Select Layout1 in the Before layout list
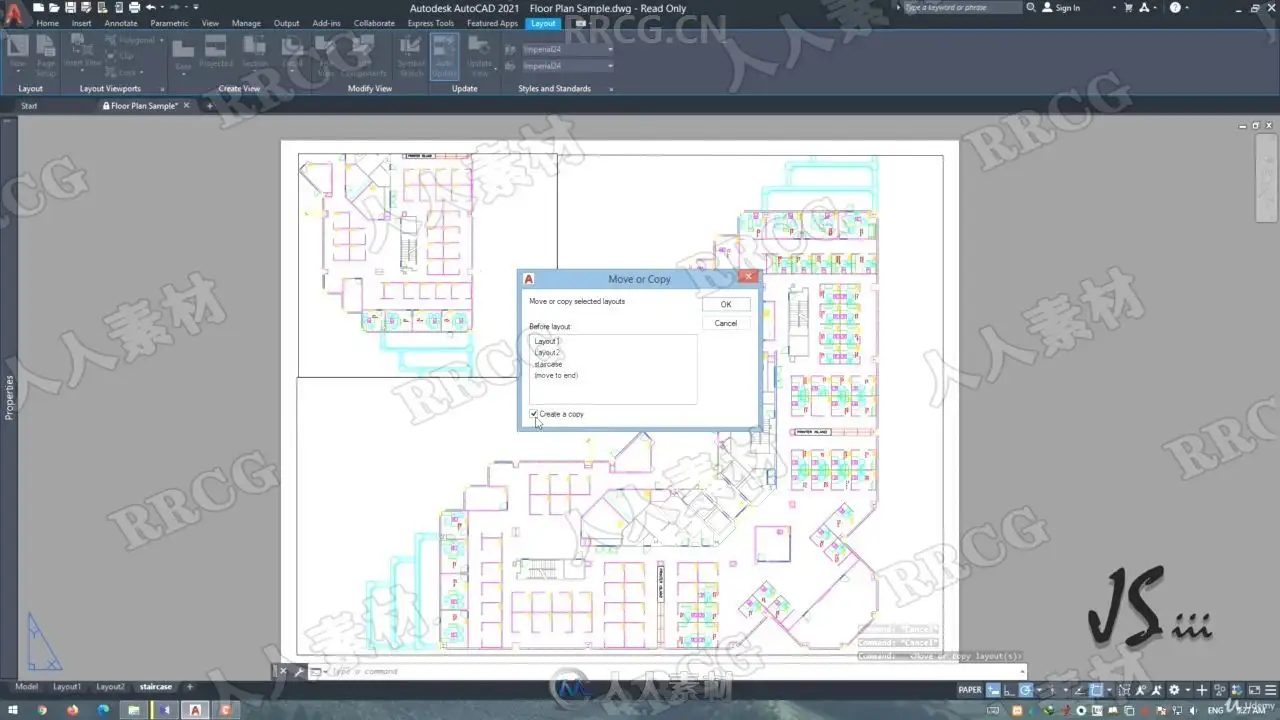 [x=547, y=342]
